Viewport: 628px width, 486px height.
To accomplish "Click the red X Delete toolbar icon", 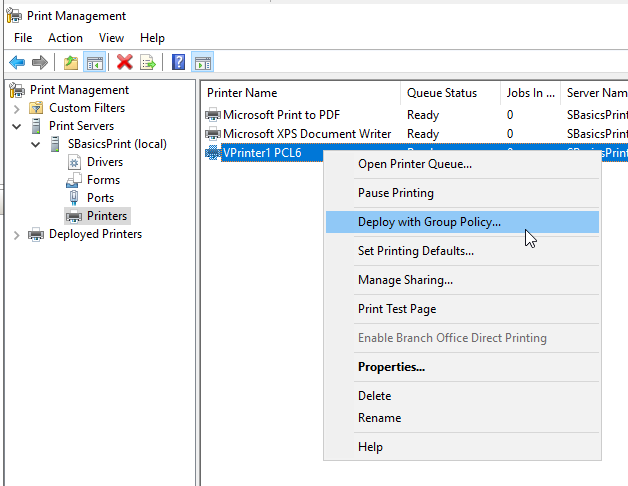I will (x=125, y=62).
